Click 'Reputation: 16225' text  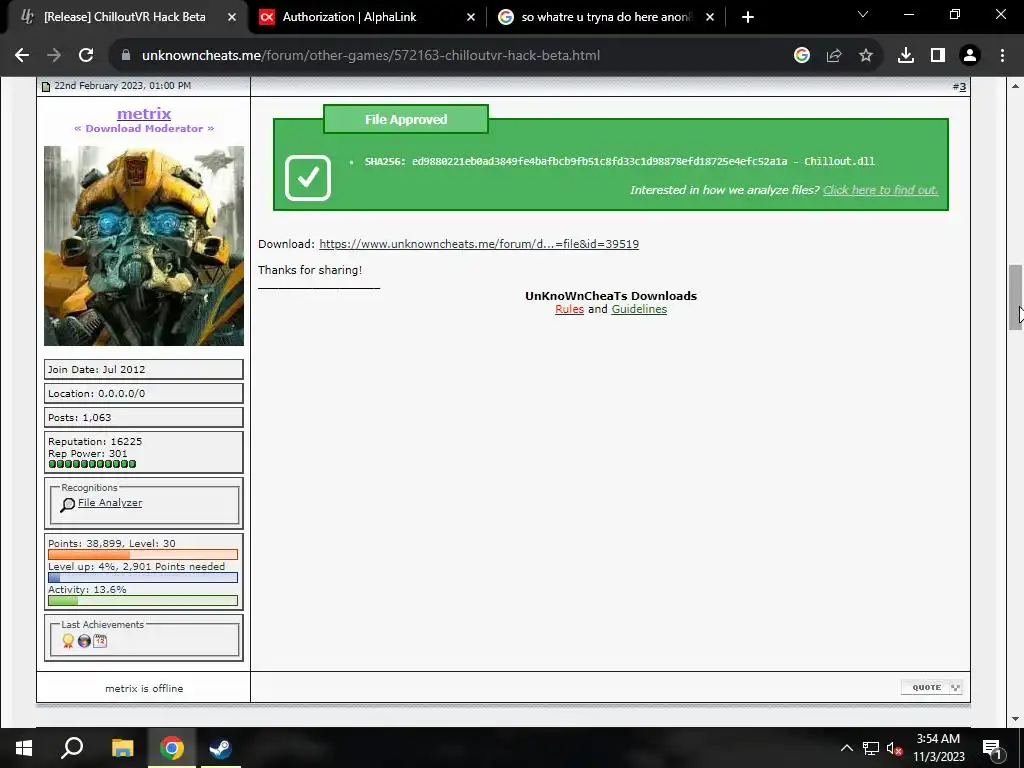pos(95,441)
